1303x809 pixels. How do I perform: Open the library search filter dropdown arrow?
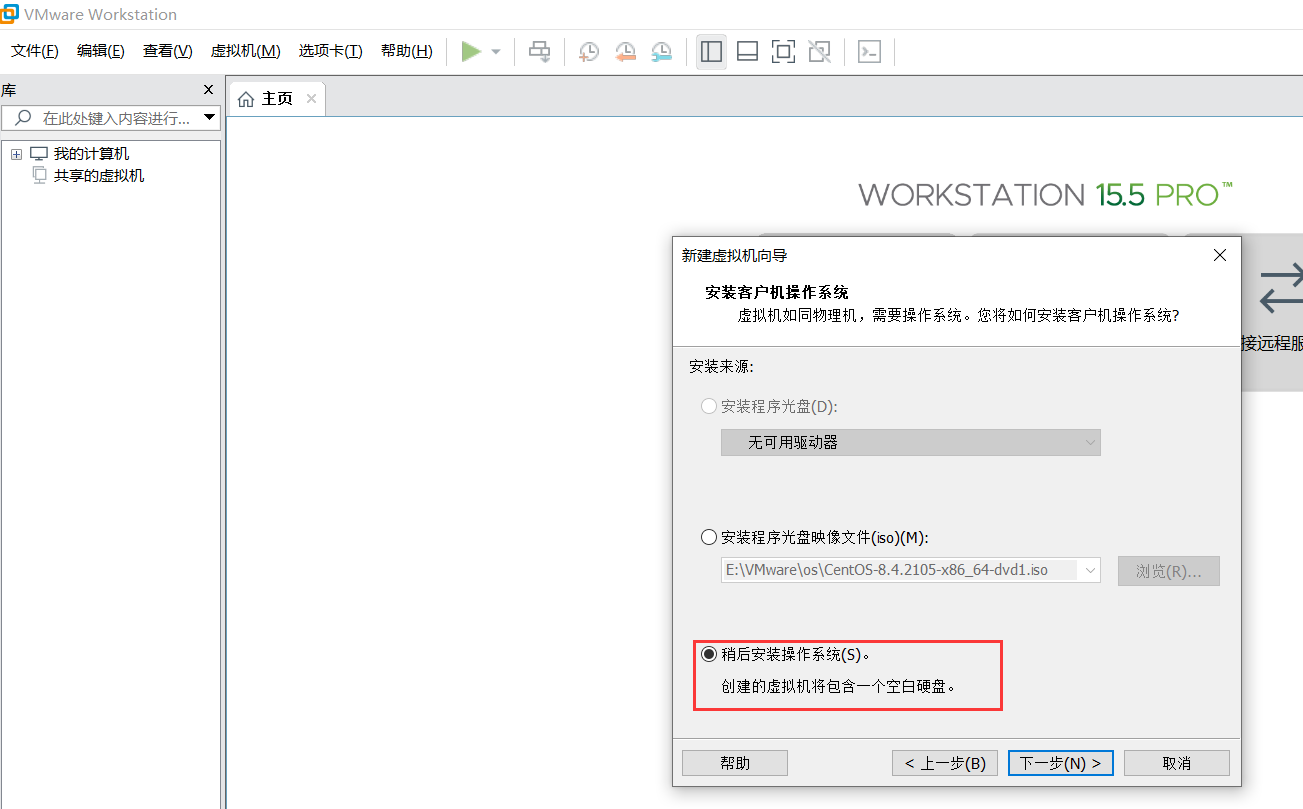pyautogui.click(x=210, y=118)
